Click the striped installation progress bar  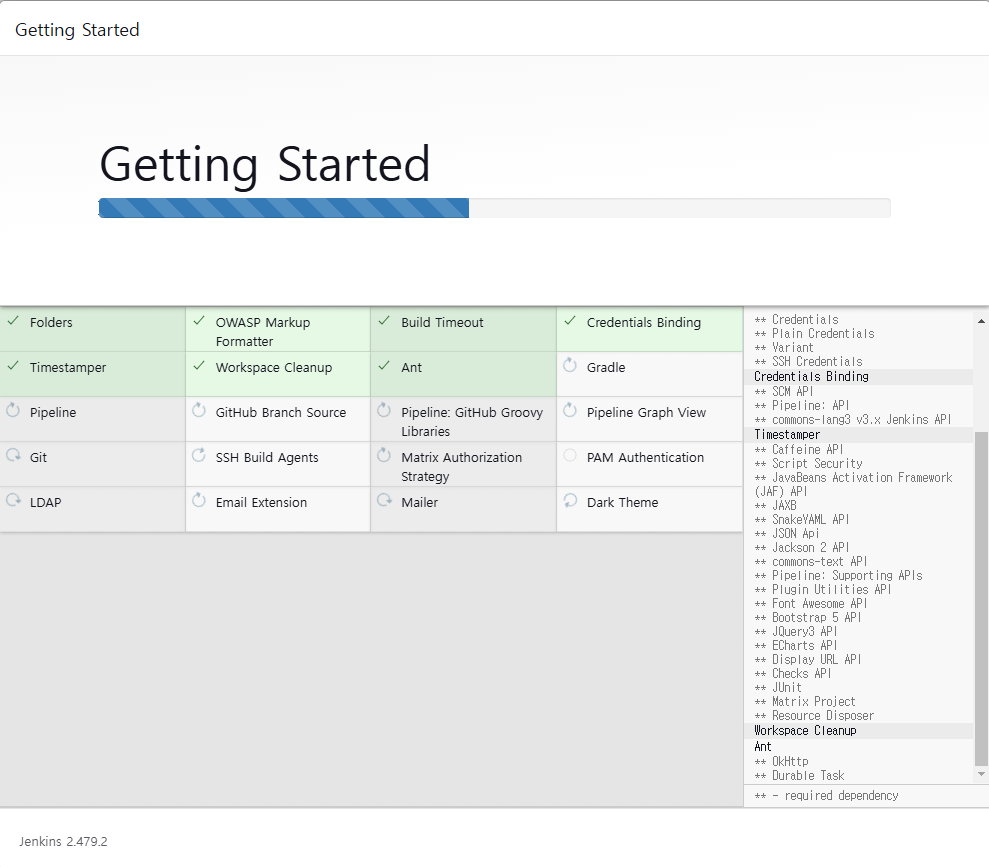click(284, 208)
